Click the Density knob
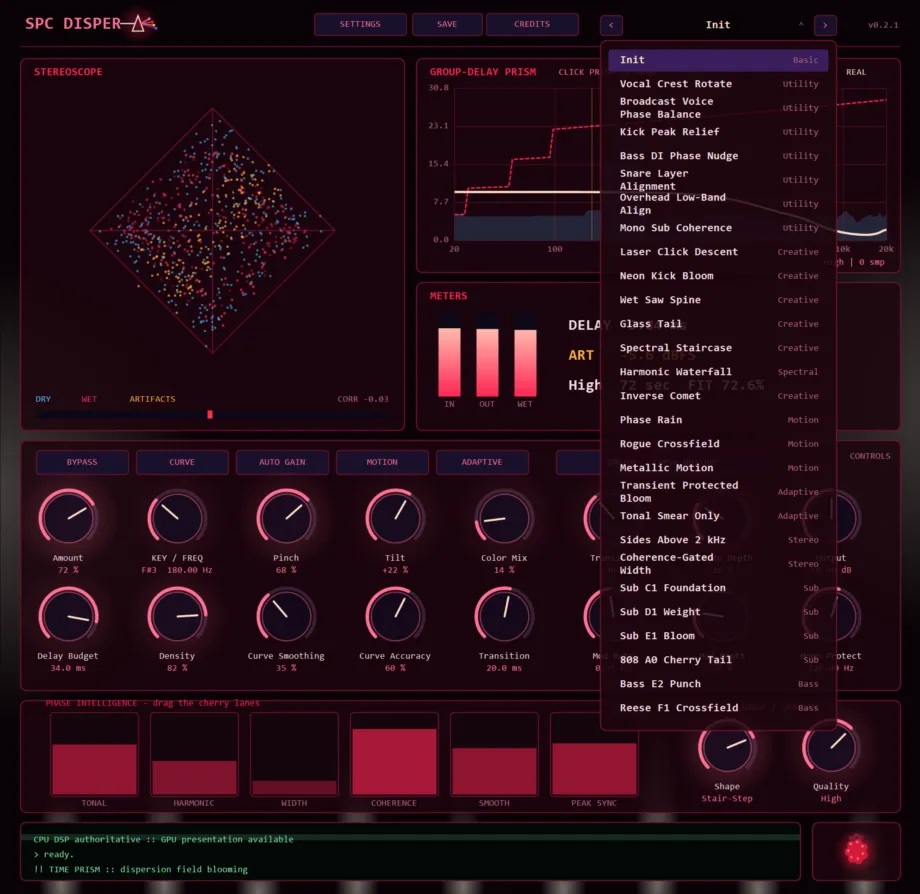Screen dimensions: 920x894 coord(177,616)
